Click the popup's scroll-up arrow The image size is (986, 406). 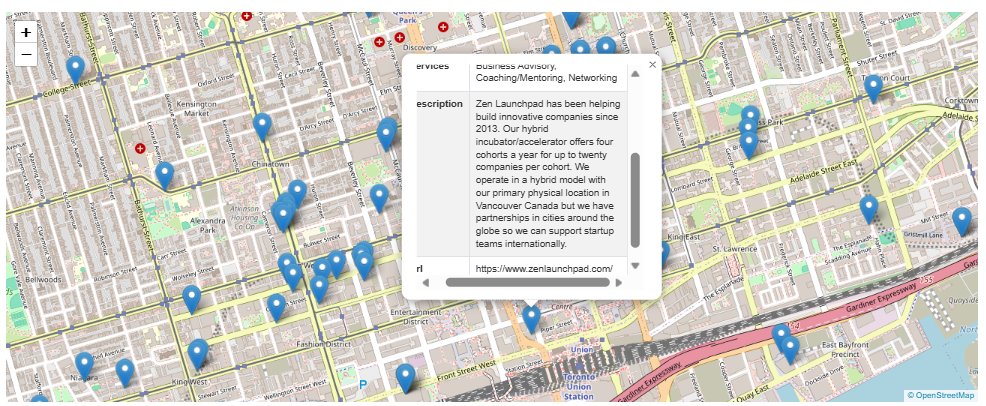click(635, 74)
